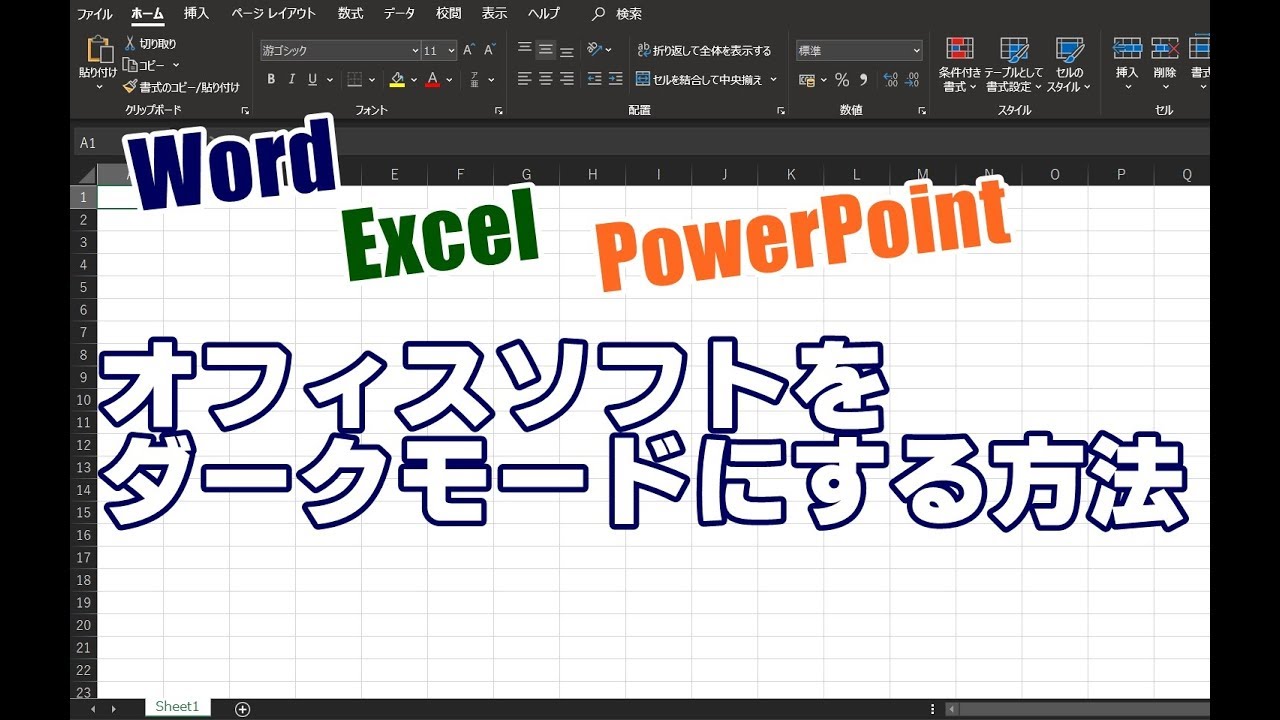Switch to the Review (校閲) tab

449,14
